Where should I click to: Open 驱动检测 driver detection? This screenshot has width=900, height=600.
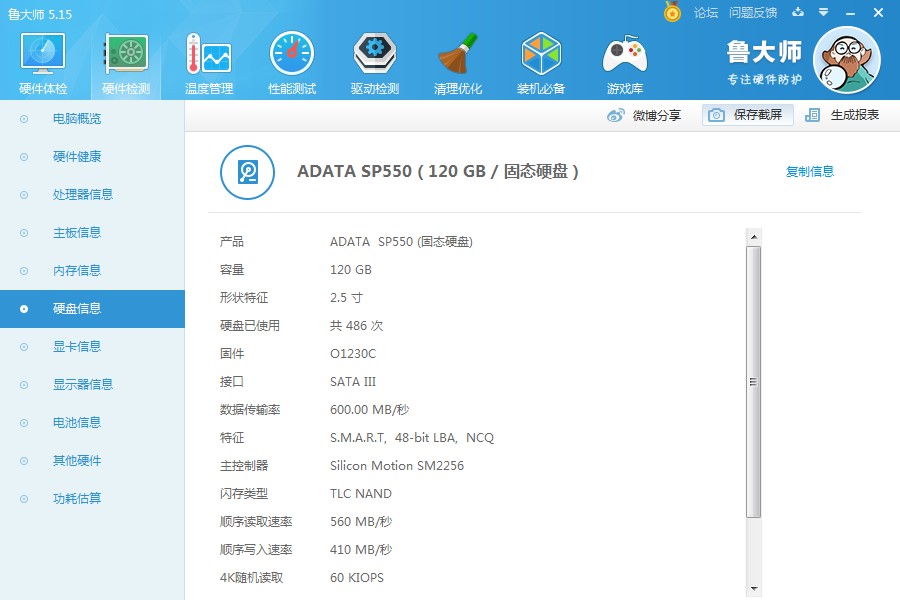[x=375, y=63]
